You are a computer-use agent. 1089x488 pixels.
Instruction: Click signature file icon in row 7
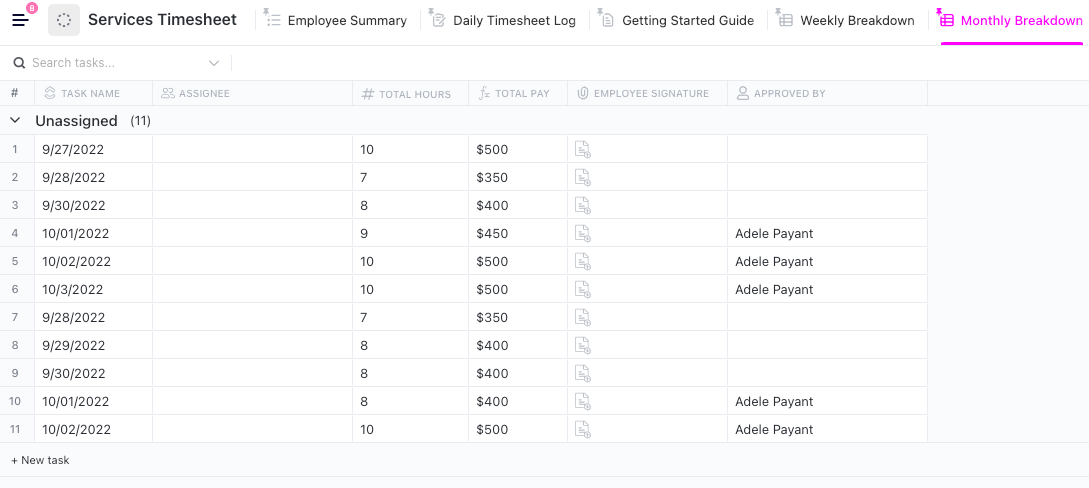(x=582, y=318)
